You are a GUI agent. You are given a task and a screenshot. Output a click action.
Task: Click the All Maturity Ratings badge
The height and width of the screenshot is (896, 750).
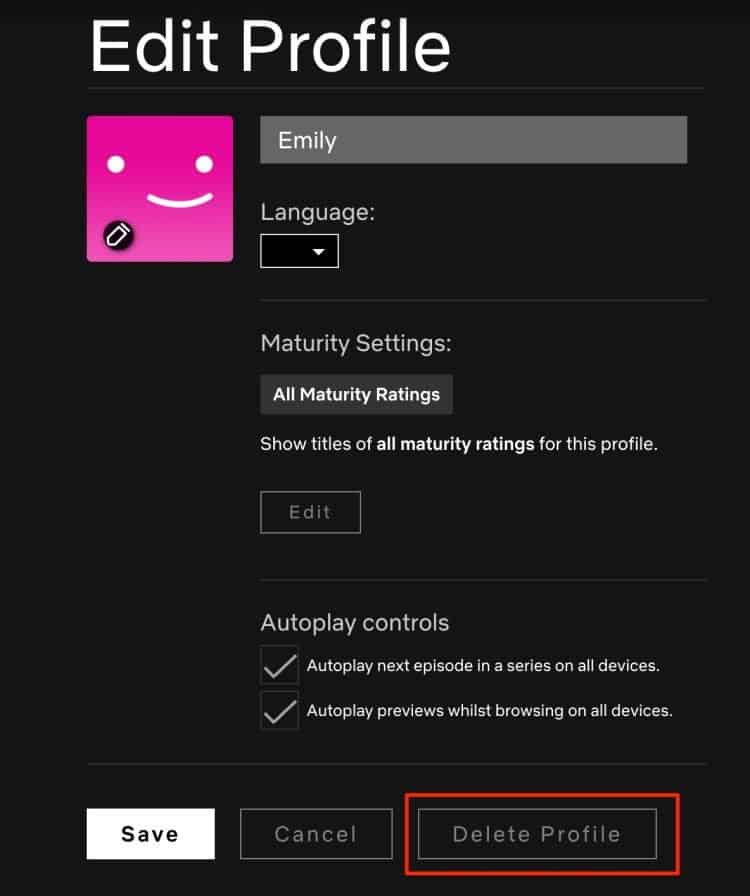[x=356, y=394]
